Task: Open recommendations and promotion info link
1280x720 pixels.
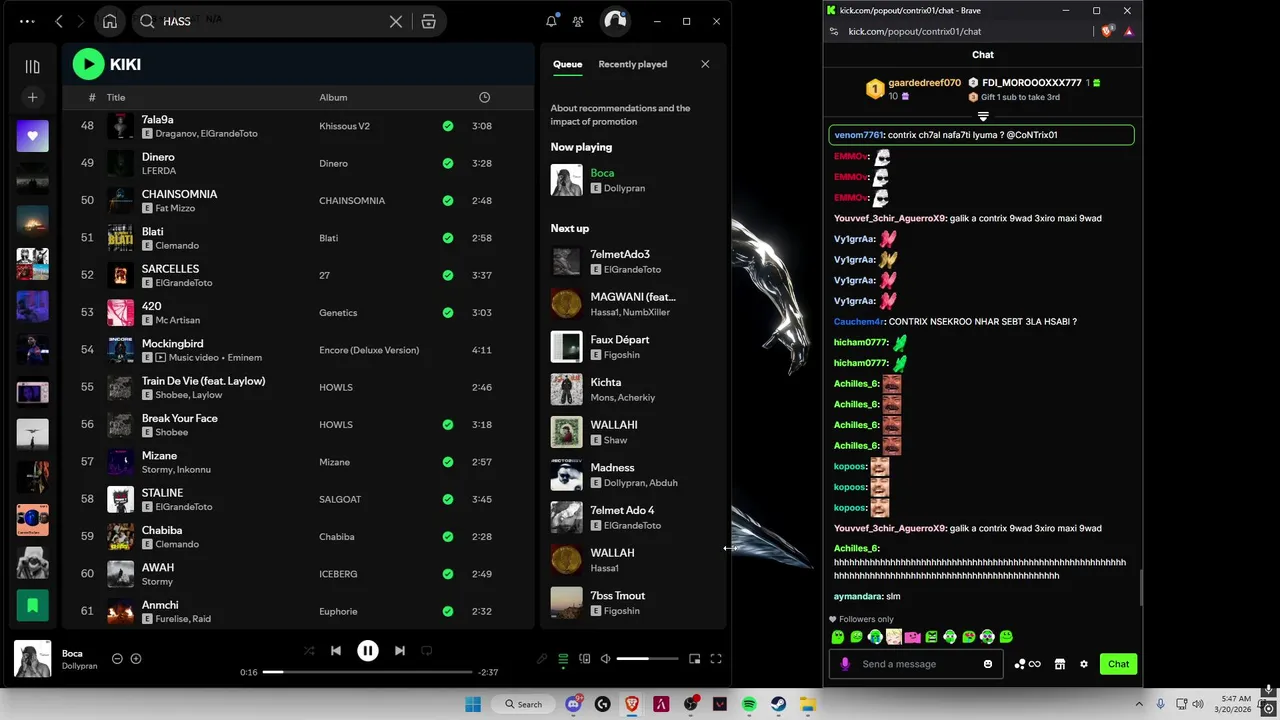Action: tap(620, 114)
